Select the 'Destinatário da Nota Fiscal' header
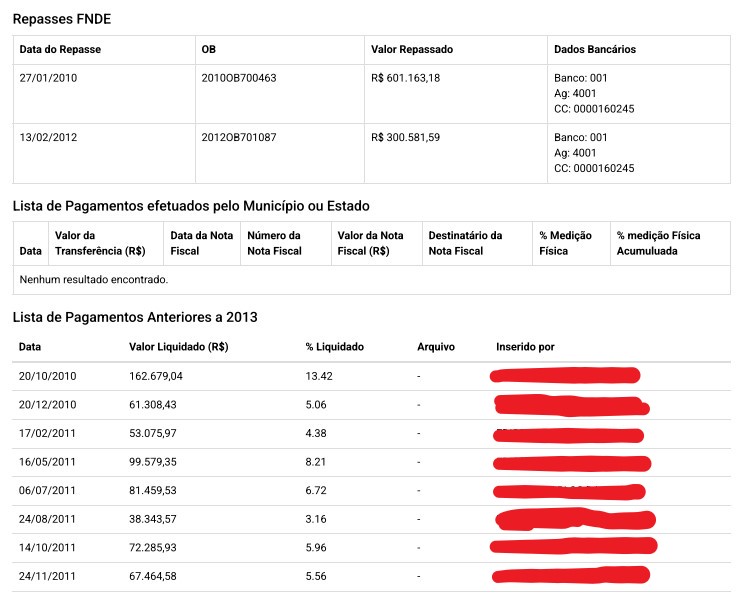 (465, 243)
